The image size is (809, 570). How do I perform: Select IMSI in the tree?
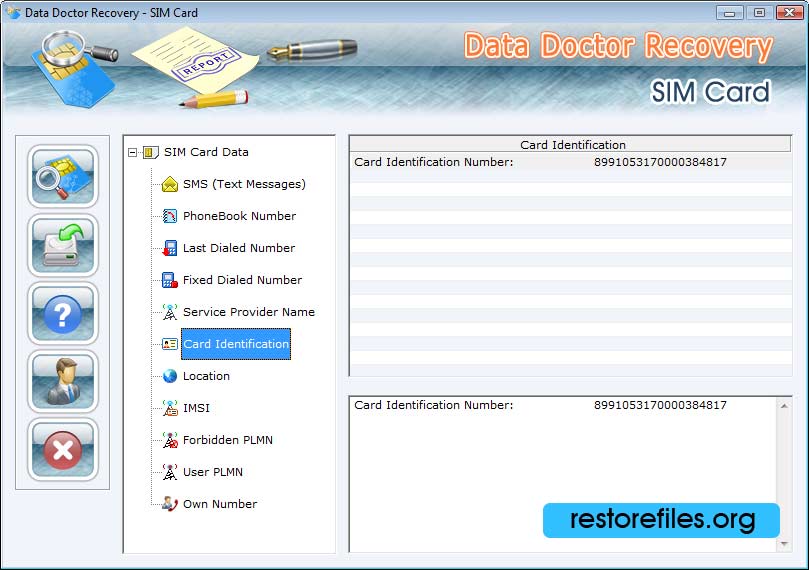tap(196, 408)
